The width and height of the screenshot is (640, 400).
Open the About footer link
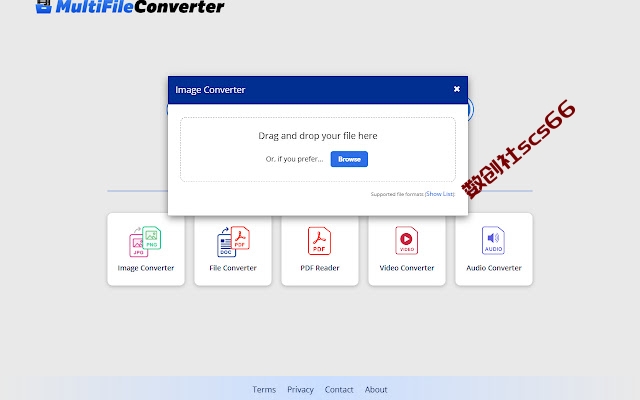(376, 389)
